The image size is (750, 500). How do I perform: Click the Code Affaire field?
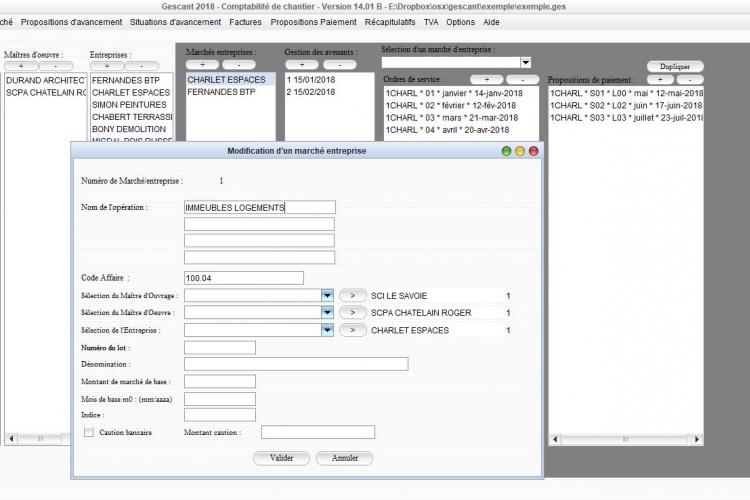(244, 278)
